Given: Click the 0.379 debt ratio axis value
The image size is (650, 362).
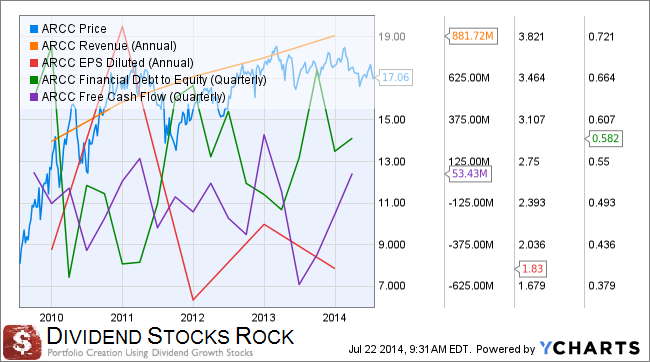Looking at the screenshot, I should click(x=602, y=286).
